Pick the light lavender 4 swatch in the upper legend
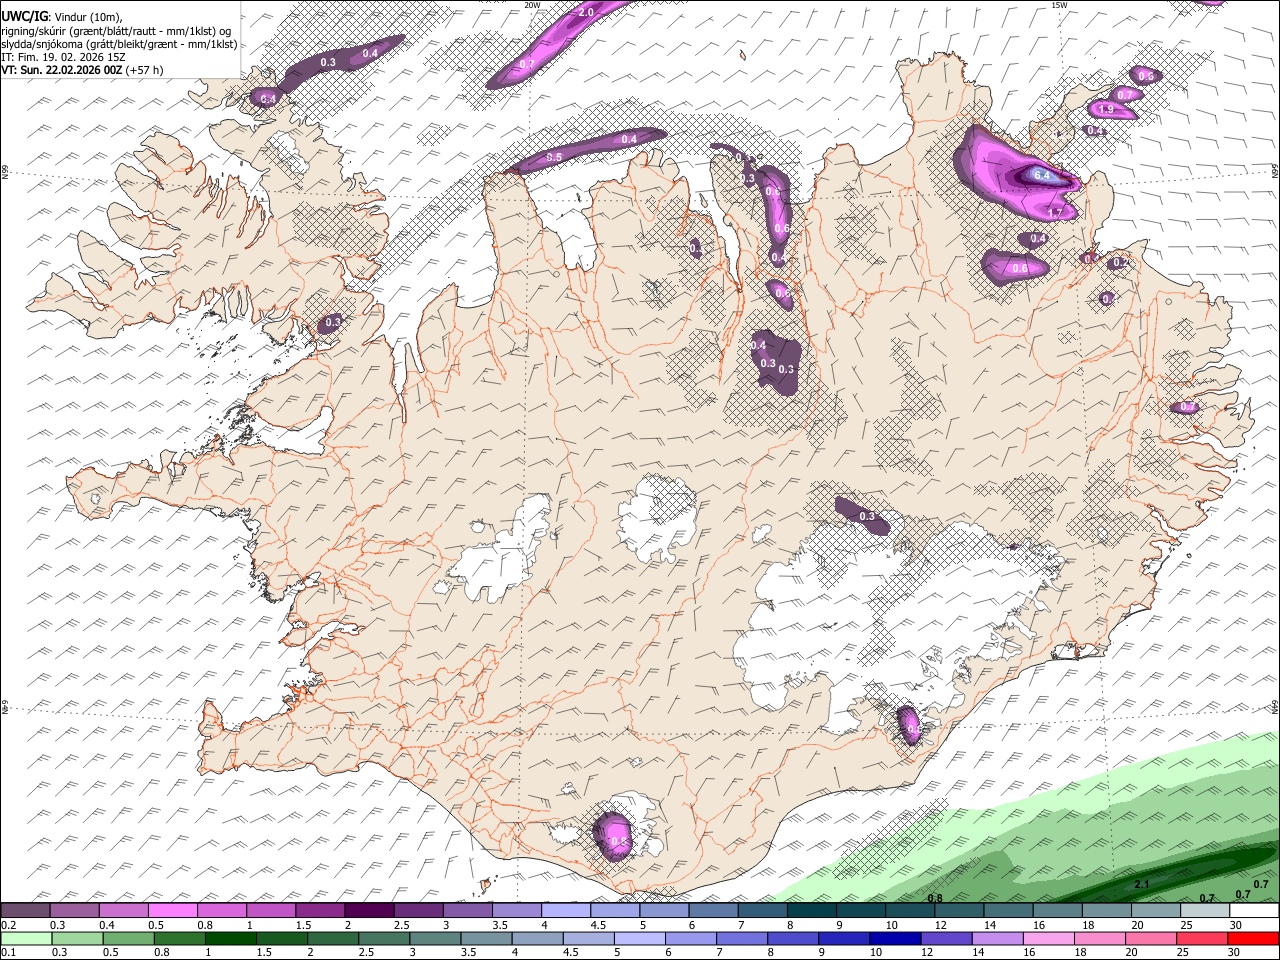Viewport: 1280px width, 960px height. [x=565, y=911]
